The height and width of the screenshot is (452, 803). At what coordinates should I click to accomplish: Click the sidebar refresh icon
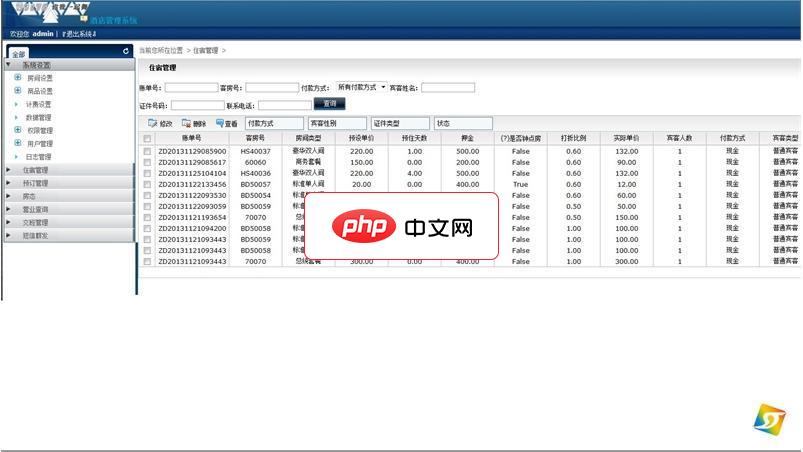pyautogui.click(x=125, y=51)
